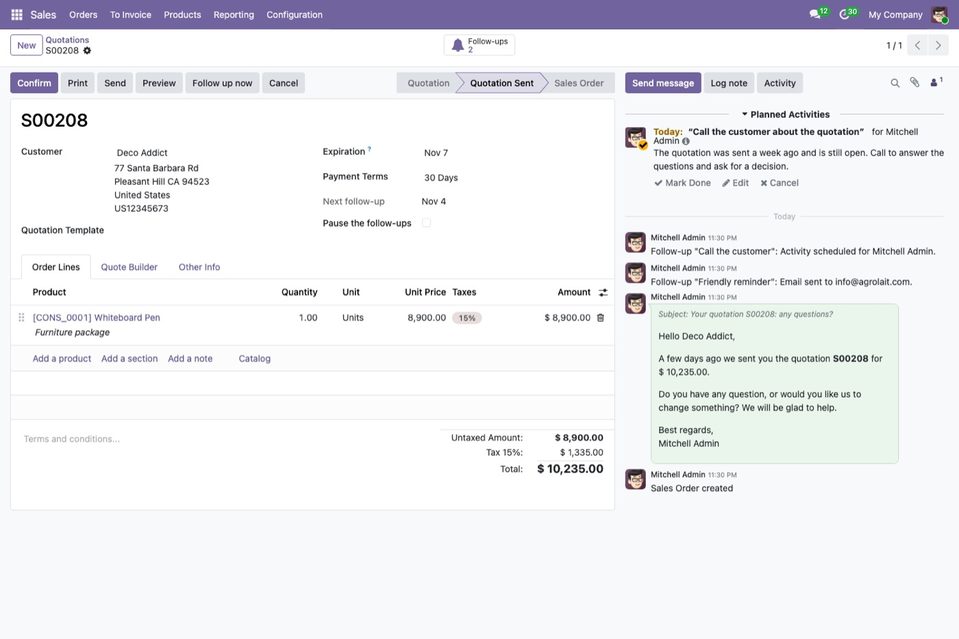This screenshot has height=639, width=959.
Task: Click the Expiration date Nov 7 field
Action: 512,153
